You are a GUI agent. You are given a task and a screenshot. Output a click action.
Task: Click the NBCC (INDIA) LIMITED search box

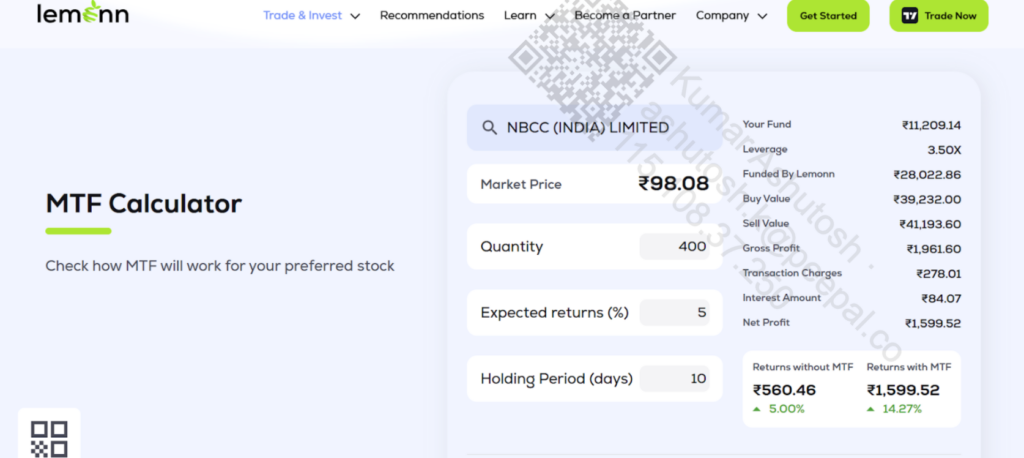click(594, 128)
